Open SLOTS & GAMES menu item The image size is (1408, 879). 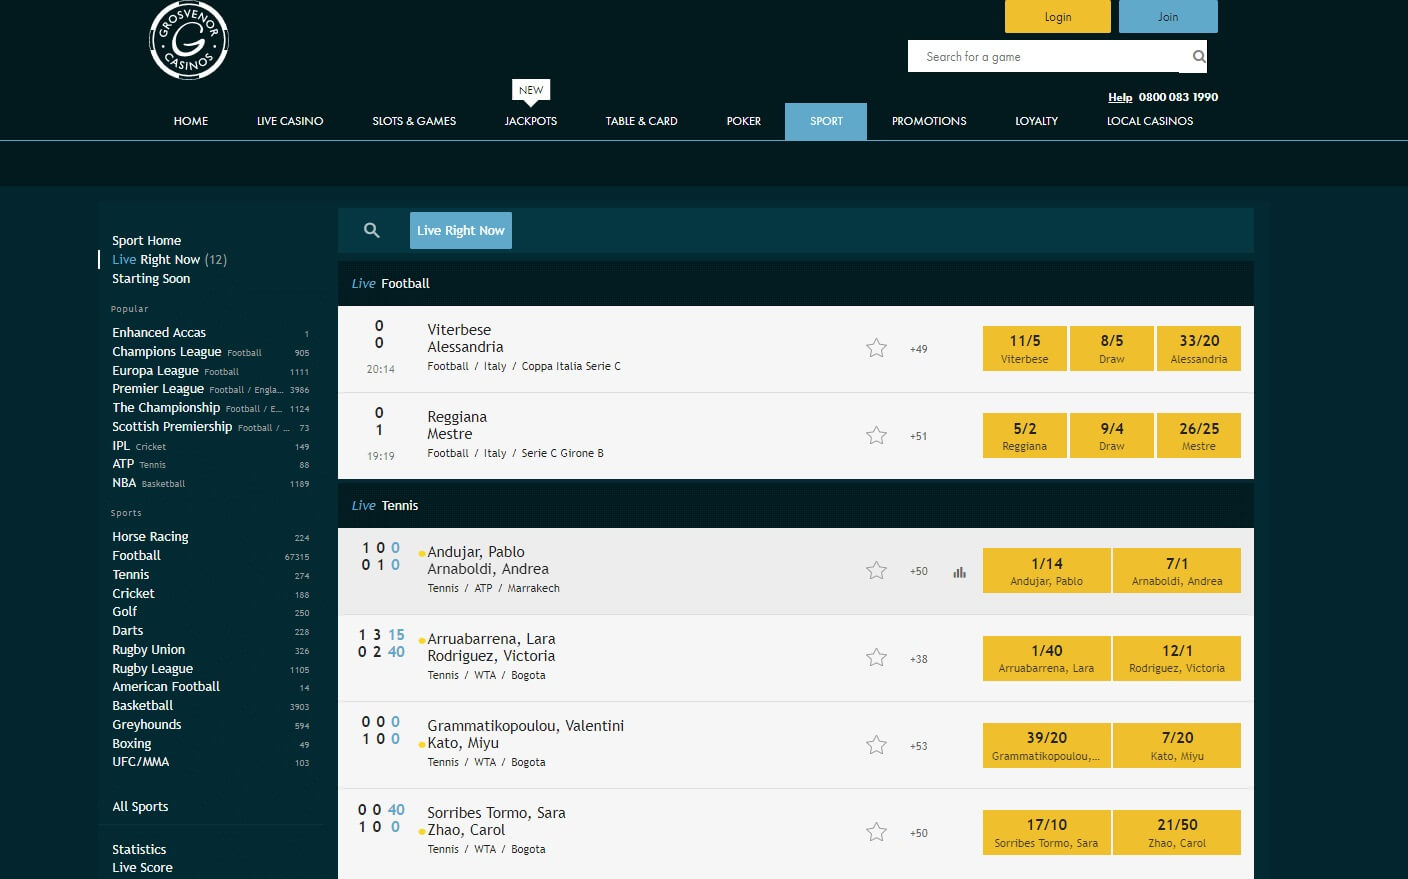[414, 121]
